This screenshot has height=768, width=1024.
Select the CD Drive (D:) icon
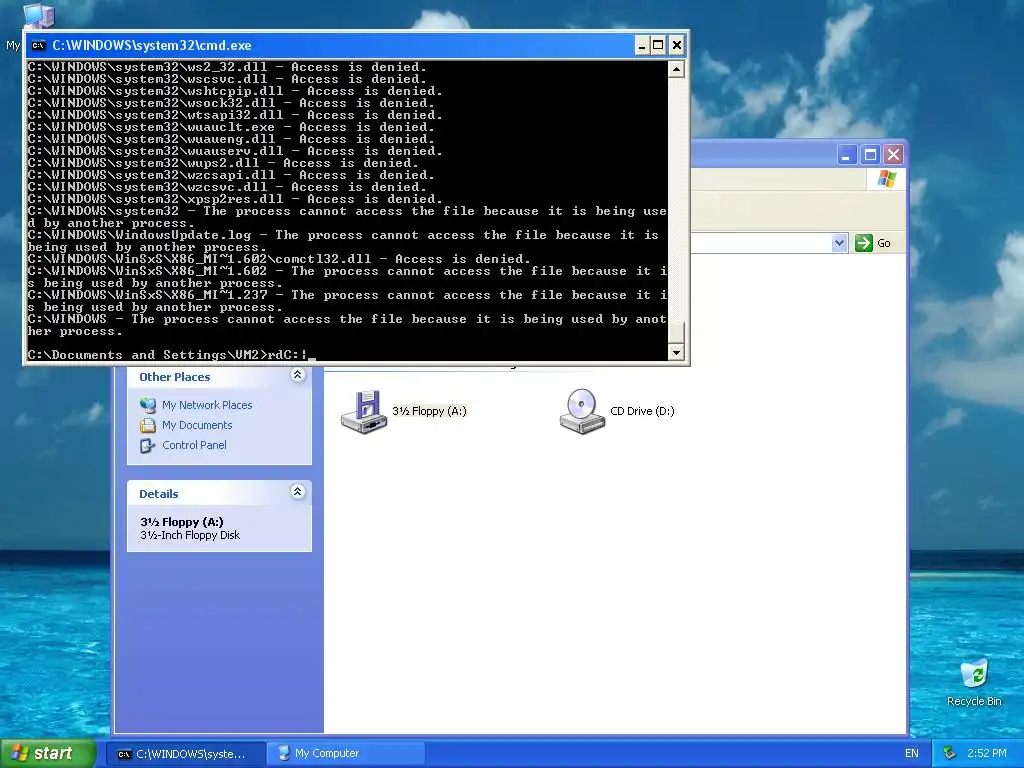[582, 411]
